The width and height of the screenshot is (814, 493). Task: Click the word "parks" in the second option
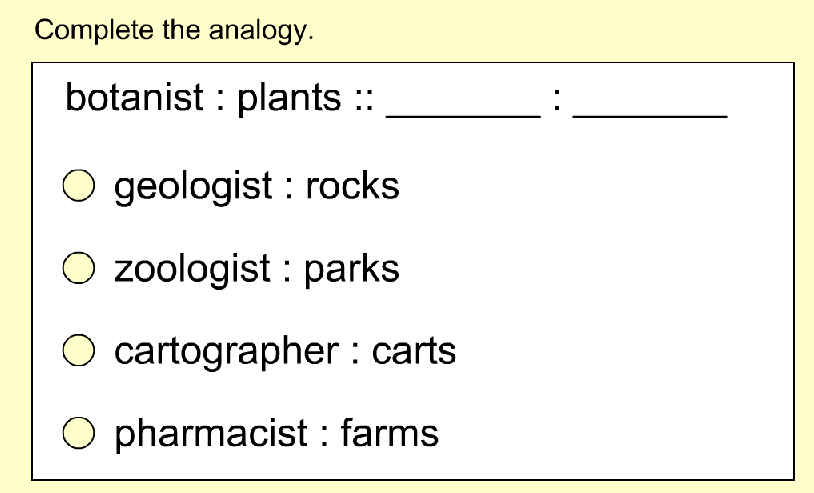[352, 270]
